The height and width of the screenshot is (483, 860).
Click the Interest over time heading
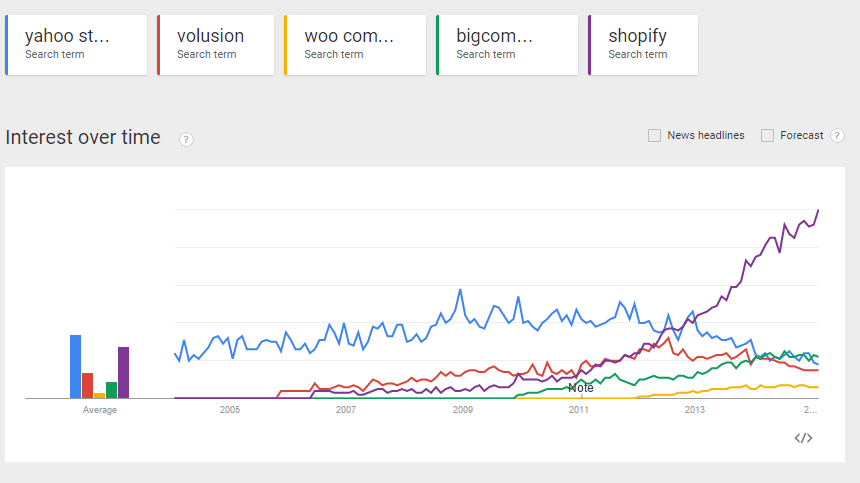pos(83,137)
